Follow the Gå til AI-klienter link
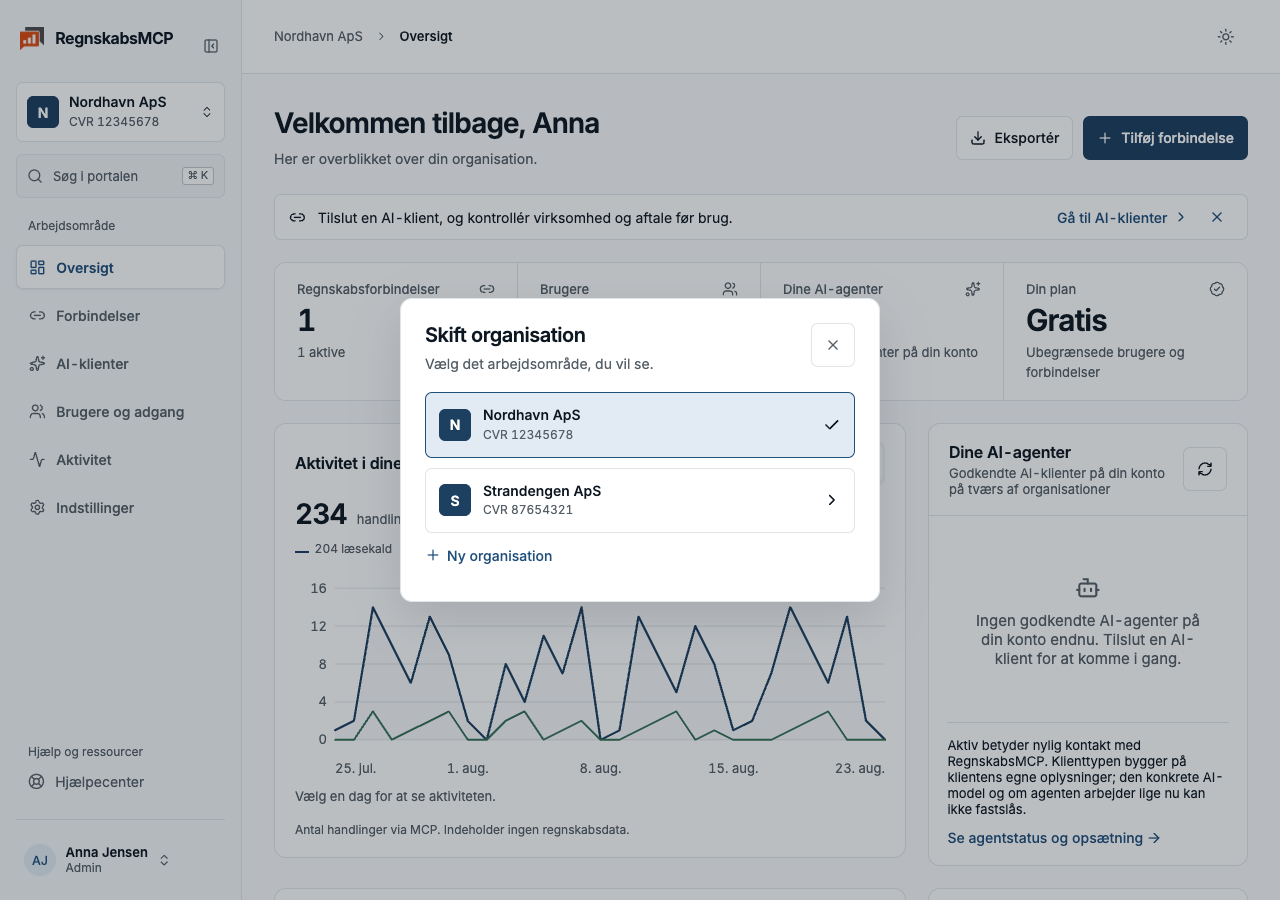This screenshot has width=1280, height=900. 1121,217
